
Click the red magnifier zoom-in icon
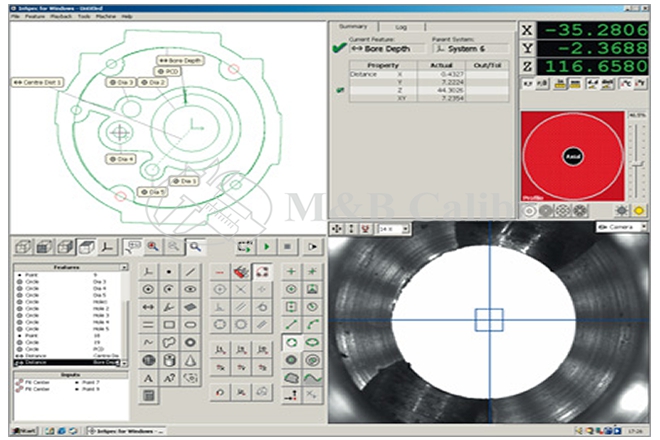click(154, 246)
